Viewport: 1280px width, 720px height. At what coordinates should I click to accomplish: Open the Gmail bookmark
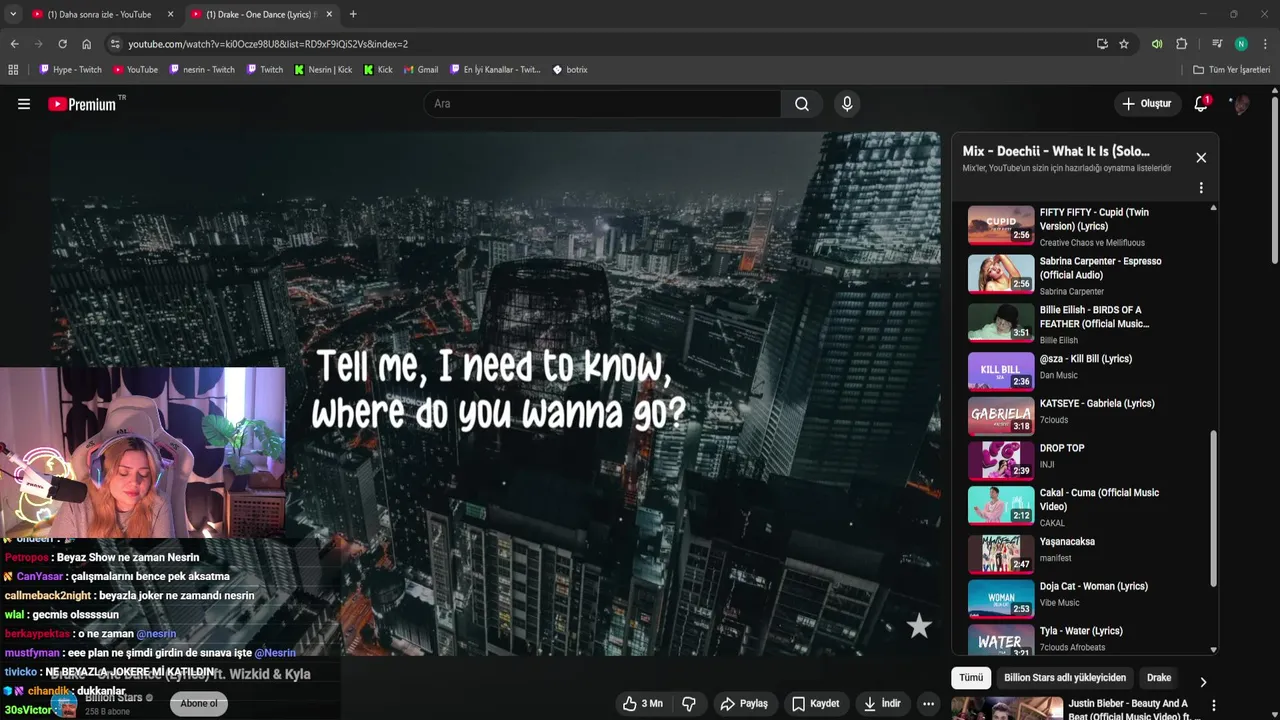421,70
